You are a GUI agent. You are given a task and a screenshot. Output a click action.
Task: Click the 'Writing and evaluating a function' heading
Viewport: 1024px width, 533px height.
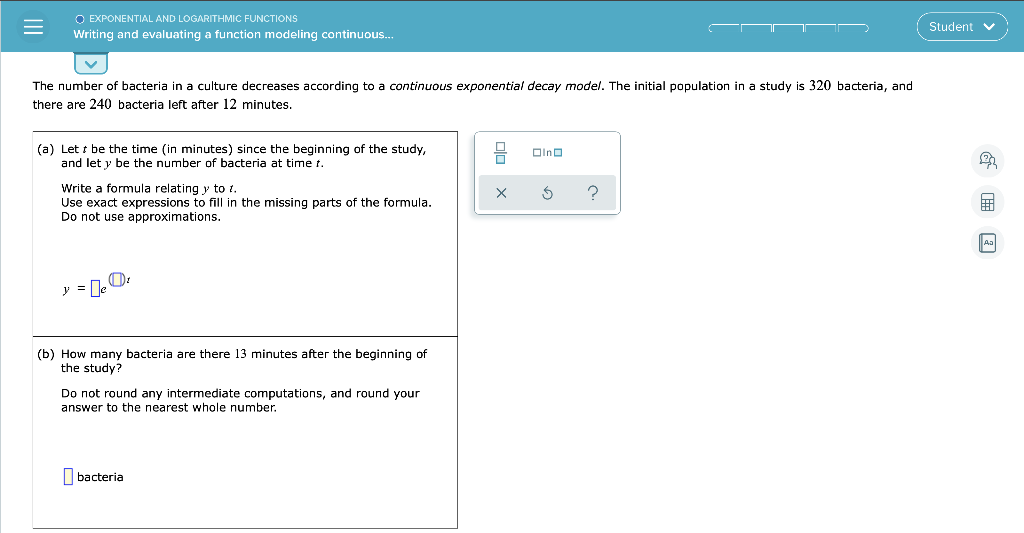[x=233, y=34]
